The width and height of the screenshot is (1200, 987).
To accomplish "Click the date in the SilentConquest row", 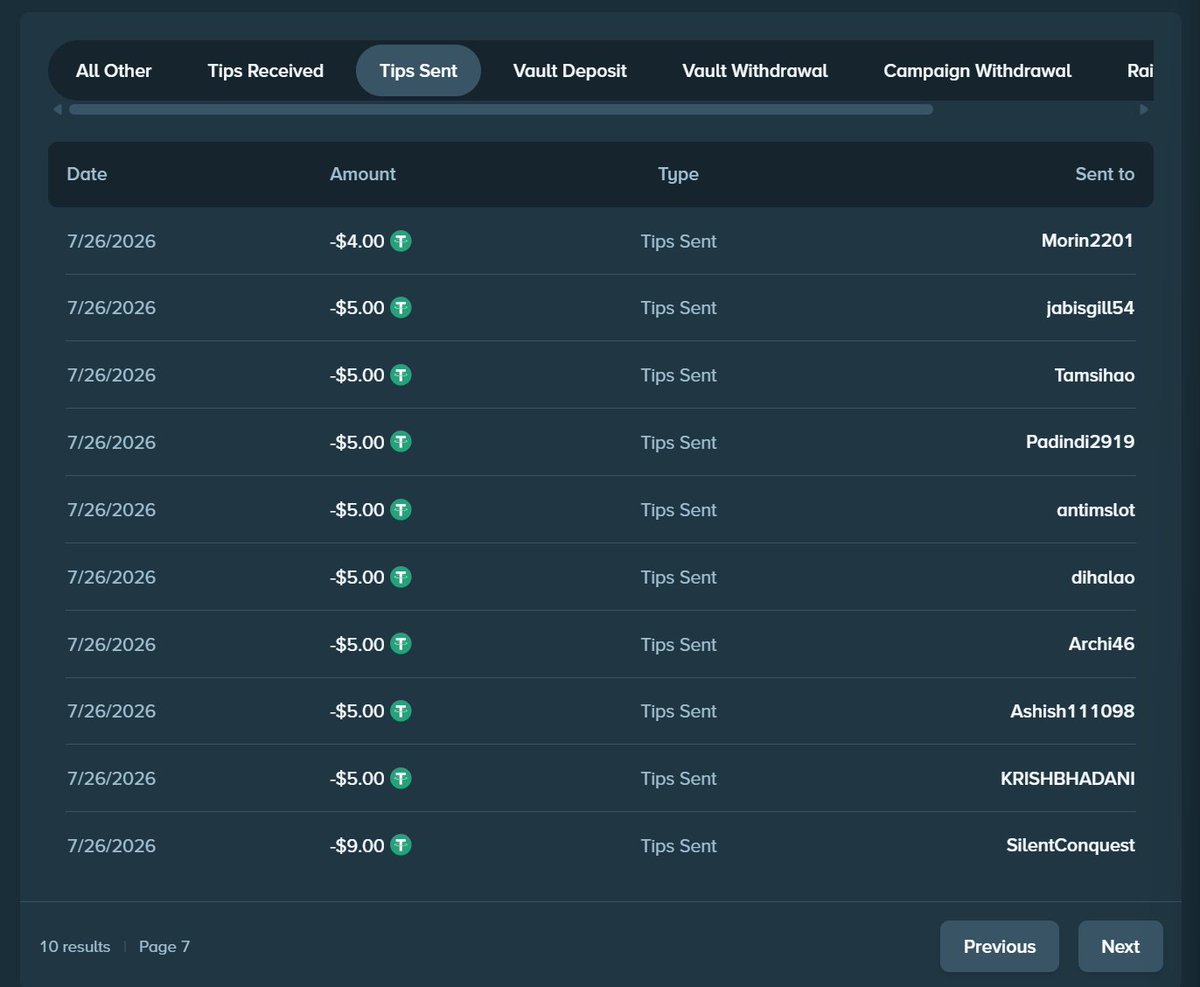I will [111, 845].
